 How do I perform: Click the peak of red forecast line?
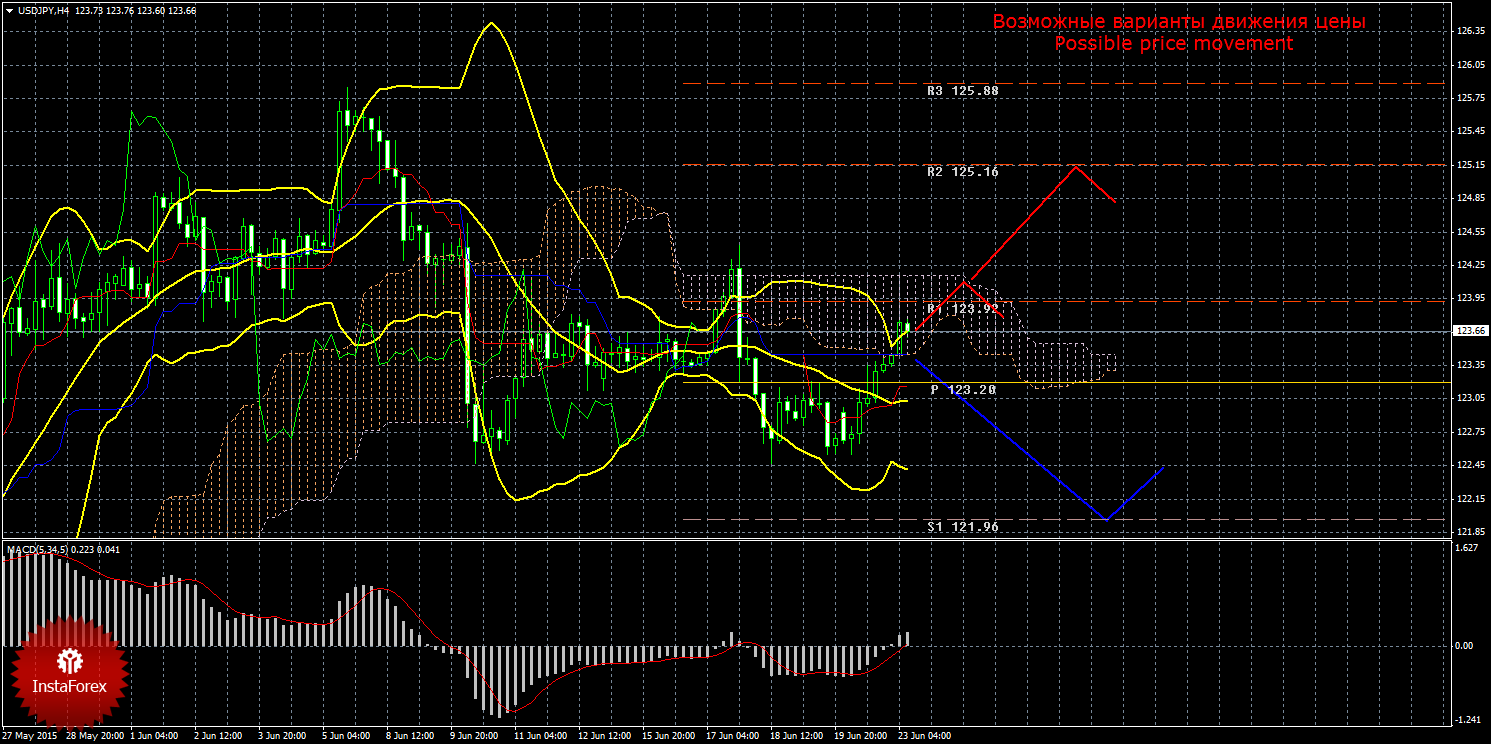pos(1075,166)
